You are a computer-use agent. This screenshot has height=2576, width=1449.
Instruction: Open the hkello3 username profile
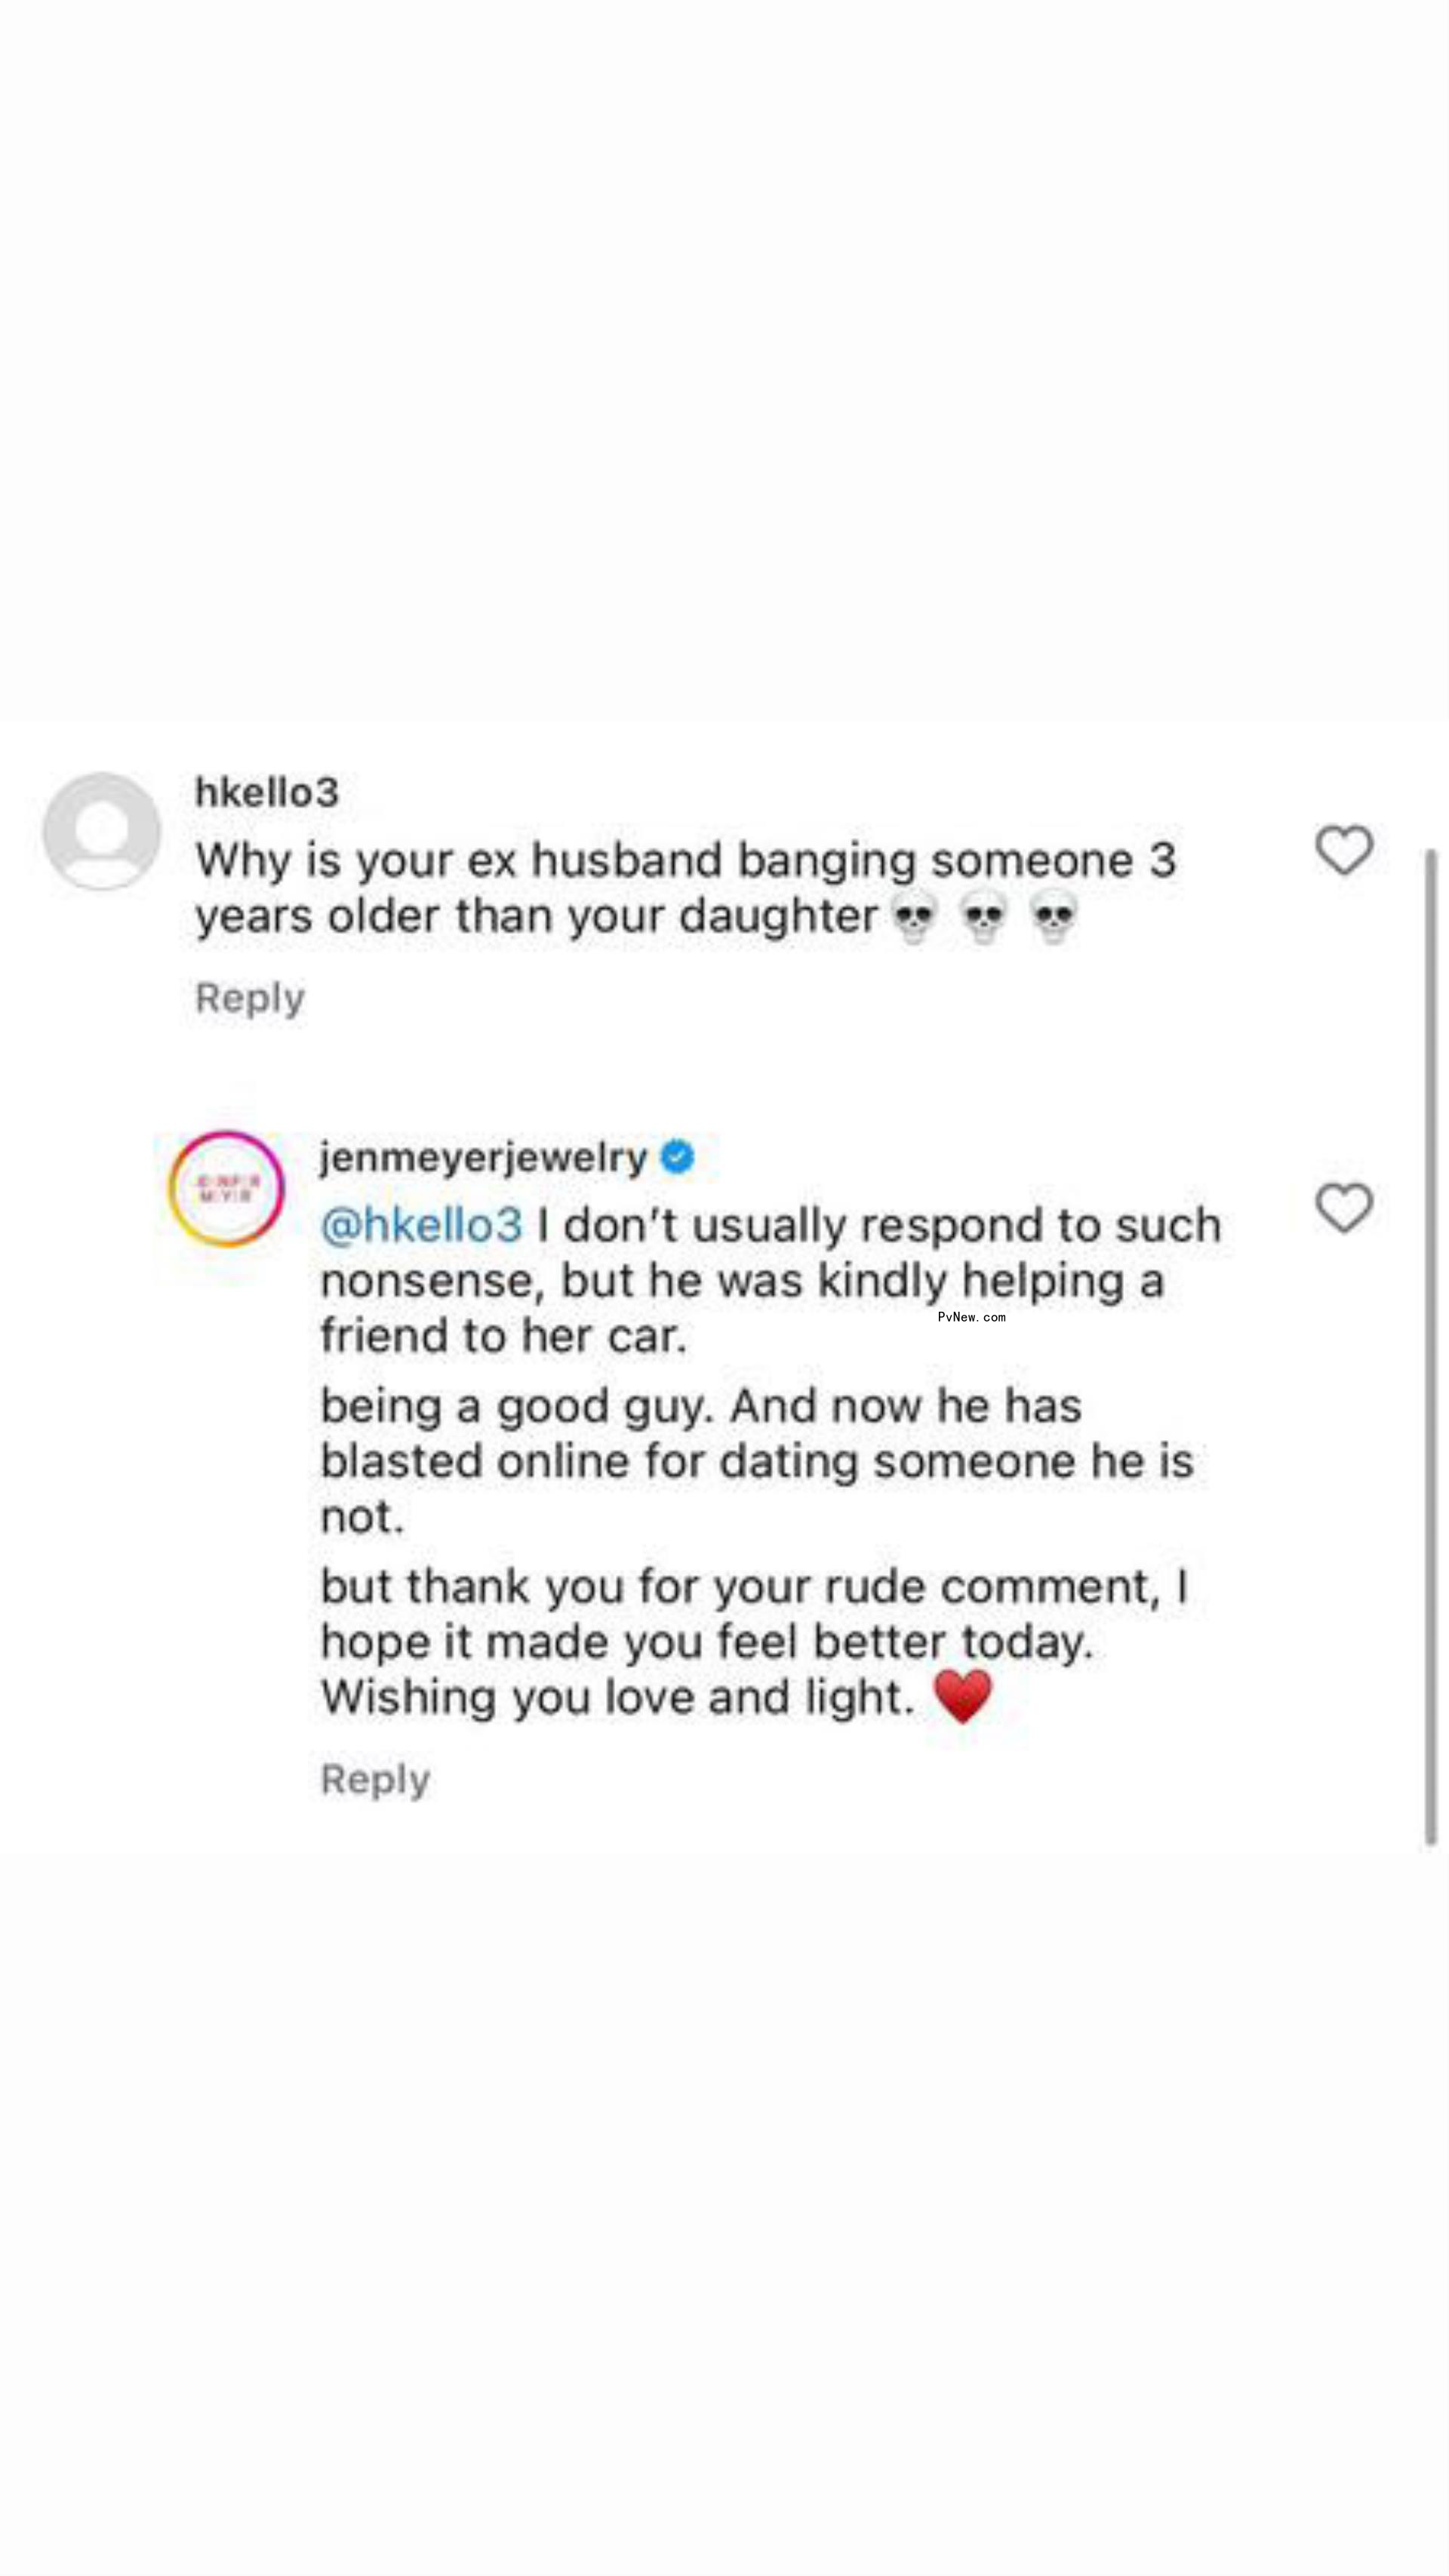click(267, 792)
